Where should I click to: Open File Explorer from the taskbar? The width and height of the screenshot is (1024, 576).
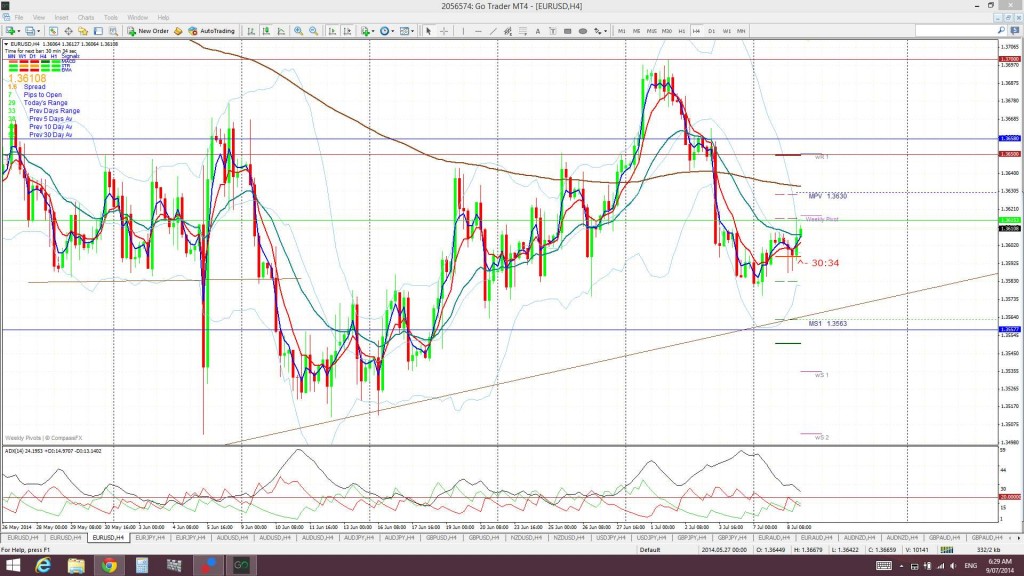[76, 566]
